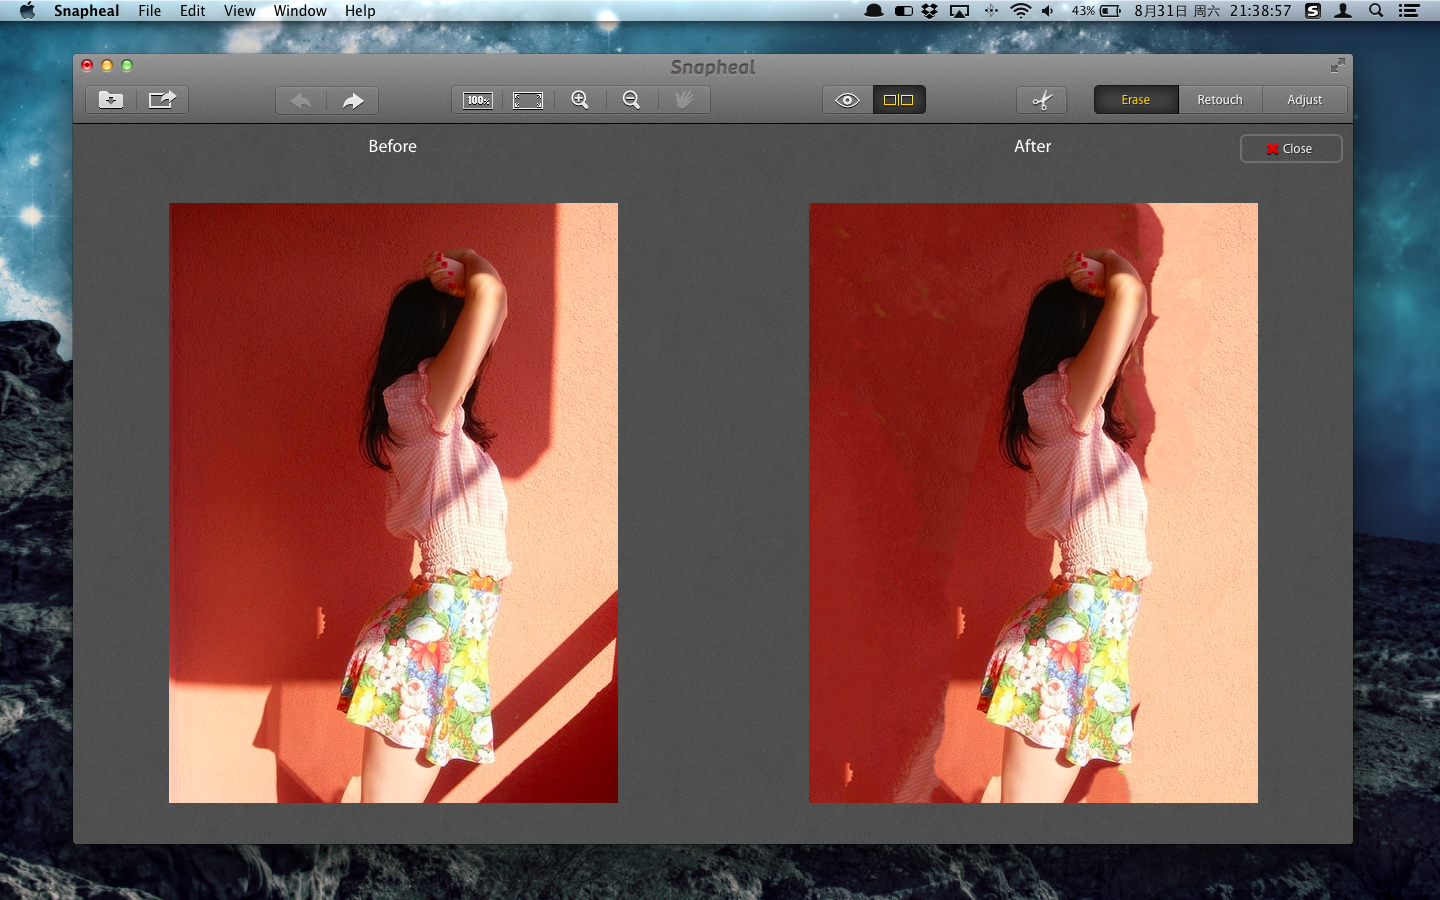This screenshot has width=1440, height=900.
Task: Select the hand pan tool
Action: click(684, 100)
